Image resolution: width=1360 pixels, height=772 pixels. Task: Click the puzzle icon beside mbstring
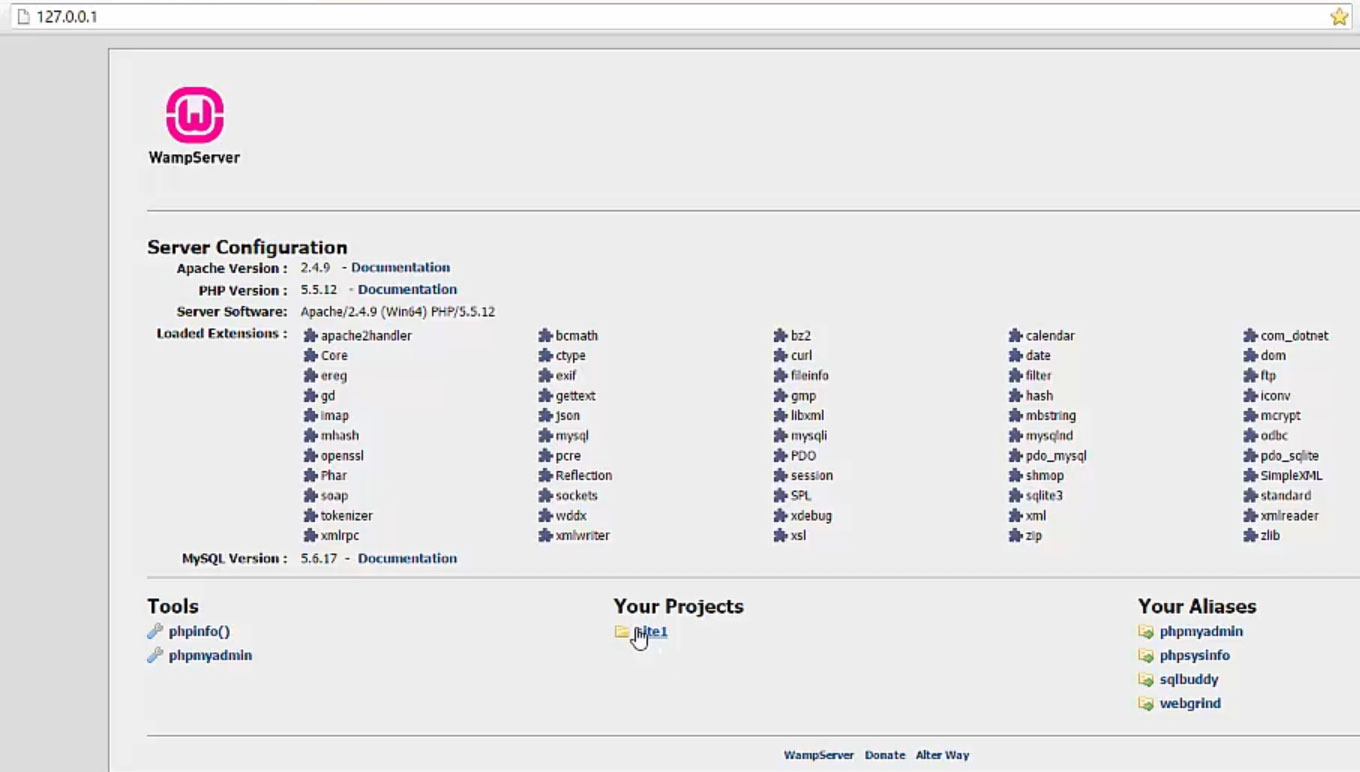pyautogui.click(x=1016, y=416)
